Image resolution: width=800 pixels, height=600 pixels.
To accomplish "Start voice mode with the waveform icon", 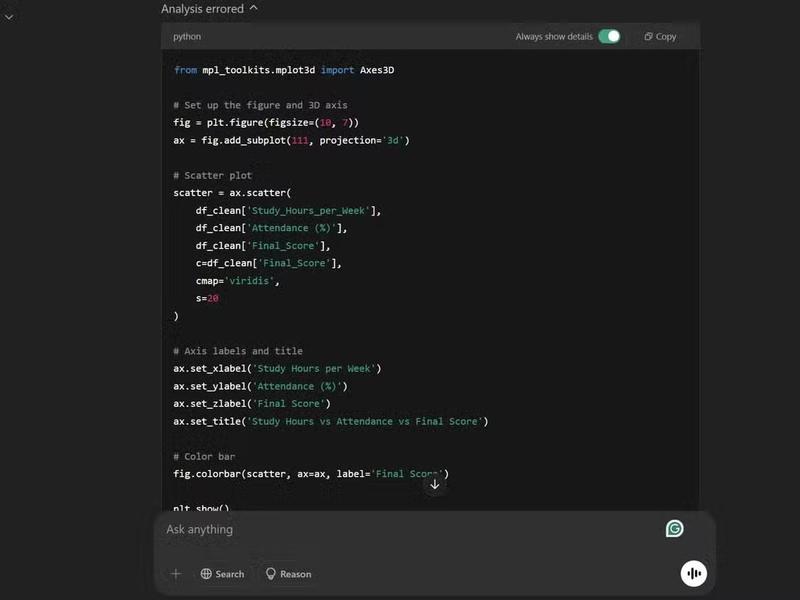I will click(x=694, y=573).
